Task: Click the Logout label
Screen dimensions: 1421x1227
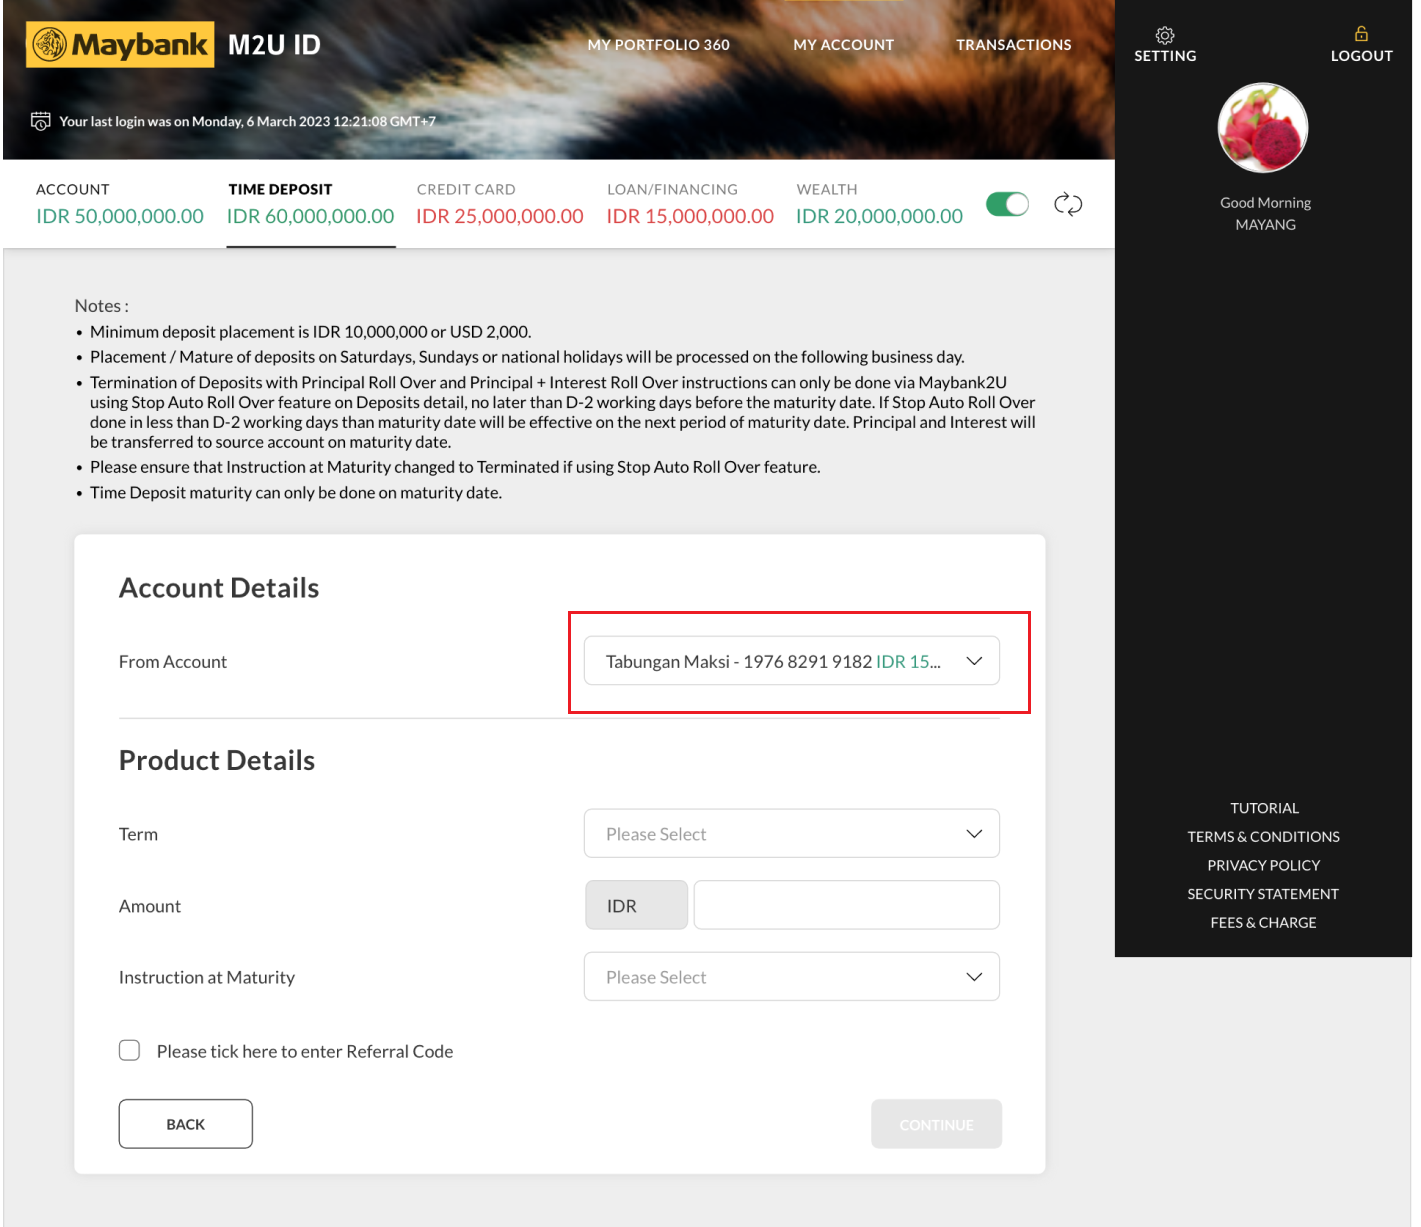Action: click(x=1361, y=56)
